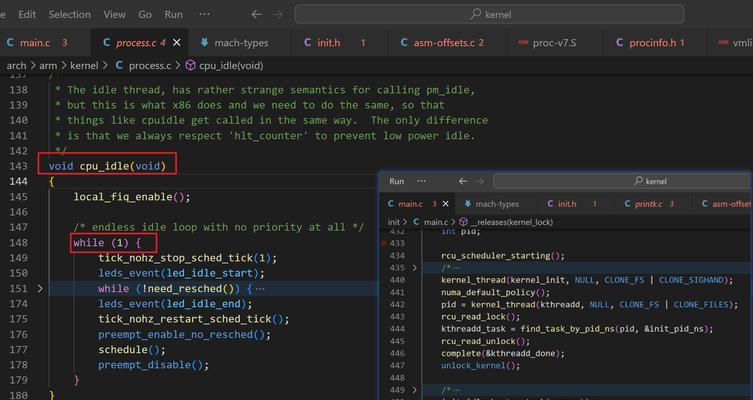Image resolution: width=753 pixels, height=400 pixels.
Task: Open ellipsis menu in second window
Action: [421, 181]
